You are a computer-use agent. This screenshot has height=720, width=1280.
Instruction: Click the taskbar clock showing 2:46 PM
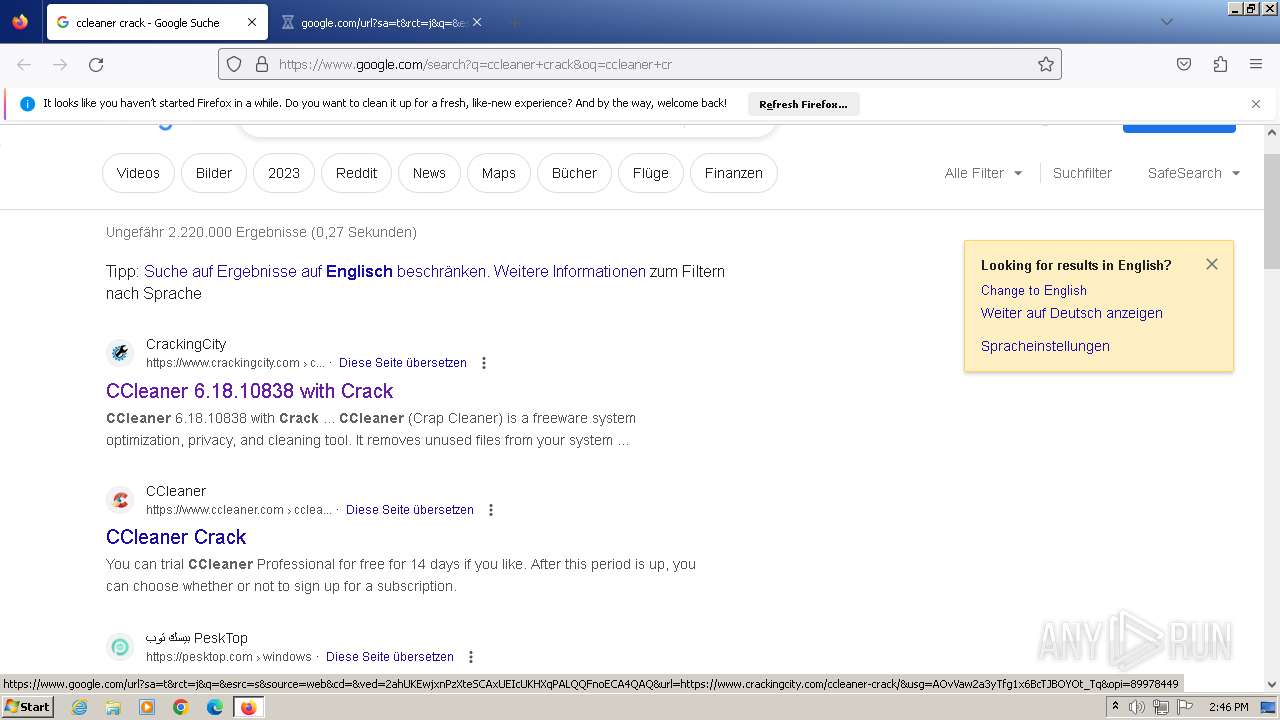coord(1228,707)
